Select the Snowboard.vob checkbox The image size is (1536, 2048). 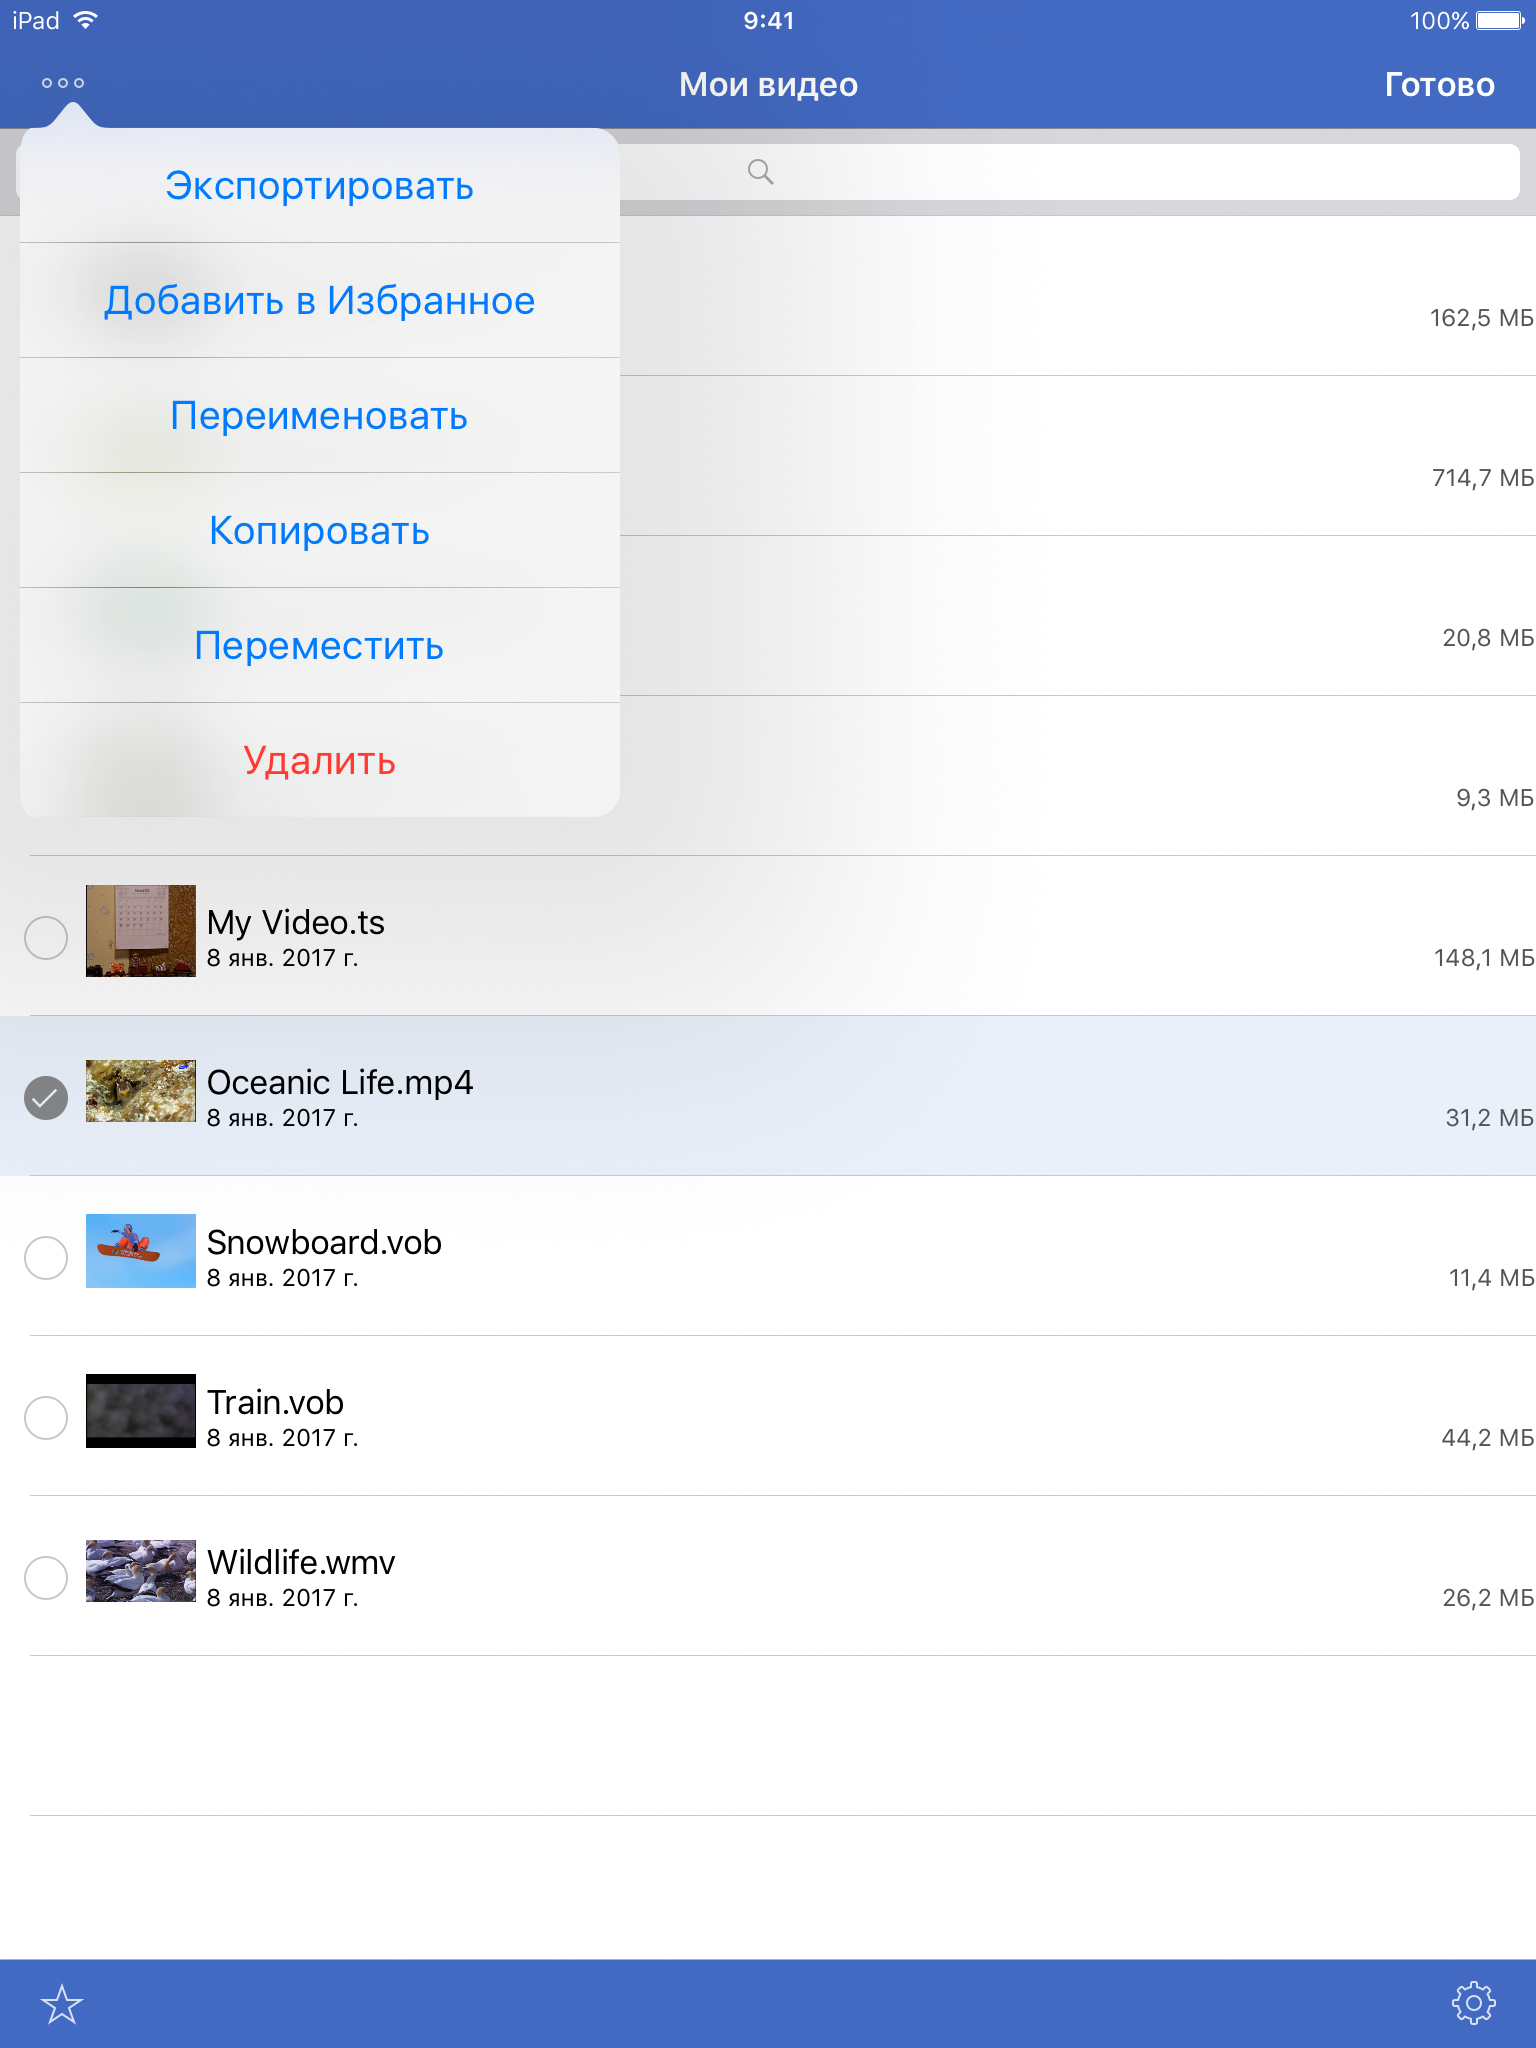point(46,1258)
